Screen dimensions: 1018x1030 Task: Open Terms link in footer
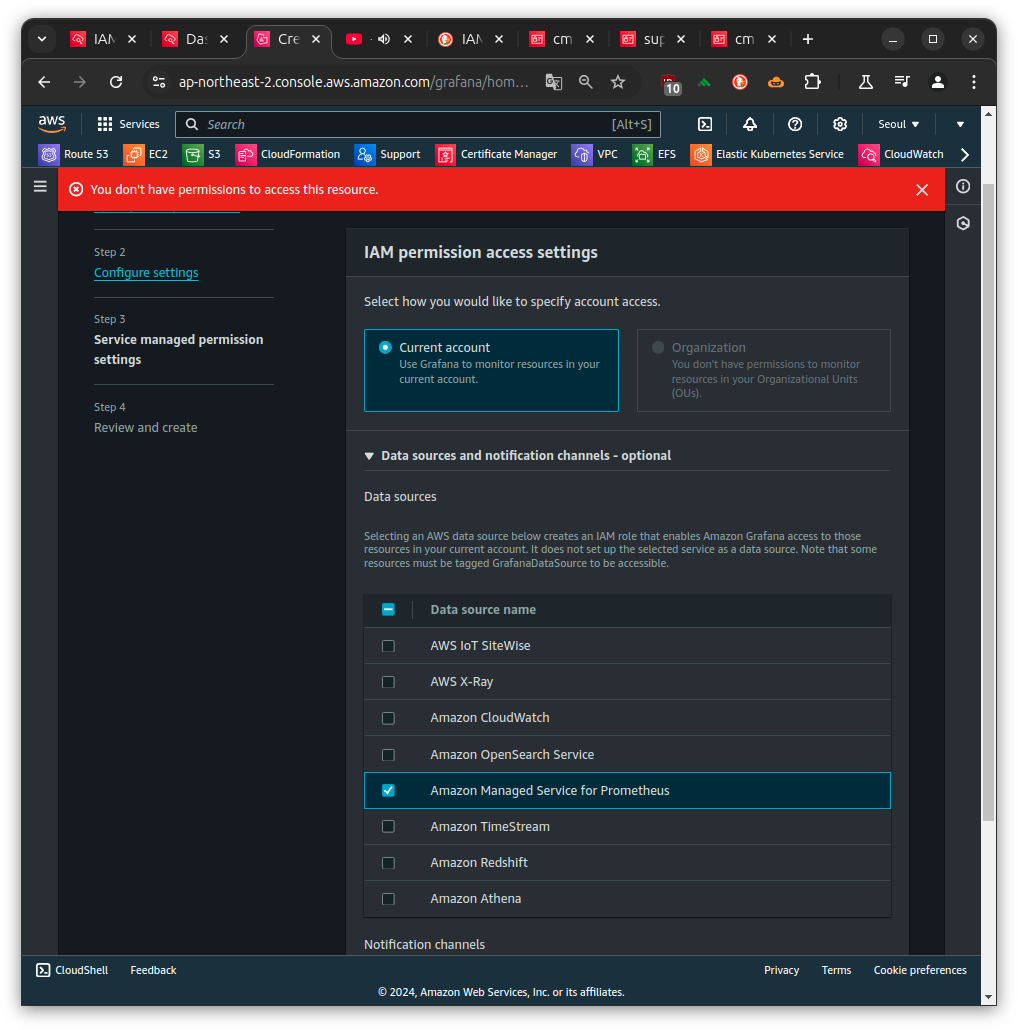point(836,970)
